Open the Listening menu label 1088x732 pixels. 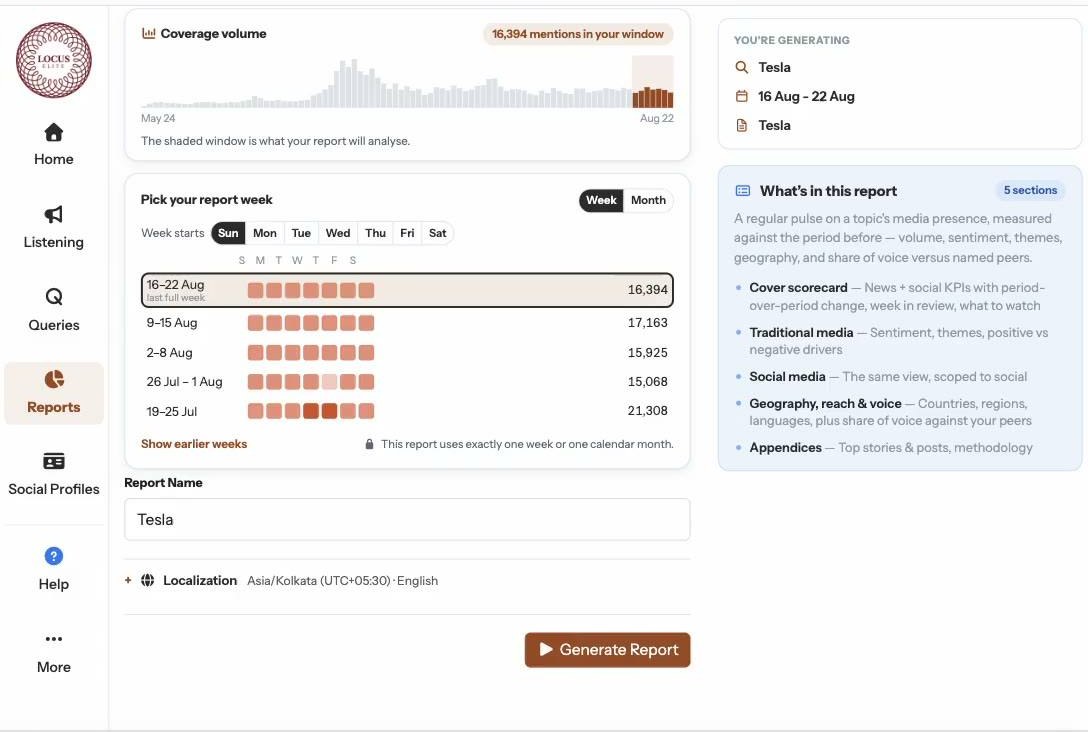(x=53, y=242)
